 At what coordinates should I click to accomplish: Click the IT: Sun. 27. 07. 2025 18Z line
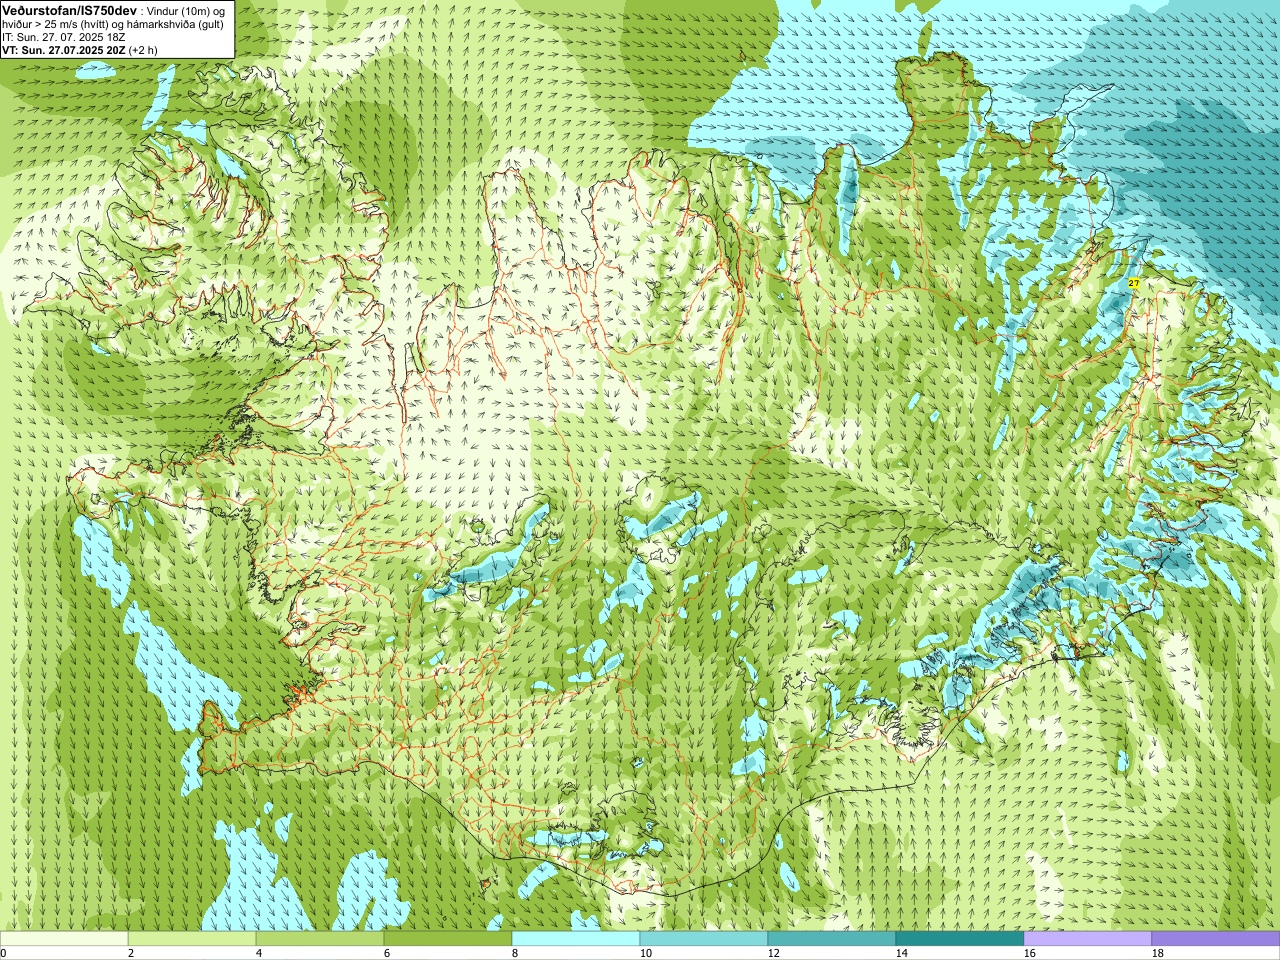[x=63, y=37]
